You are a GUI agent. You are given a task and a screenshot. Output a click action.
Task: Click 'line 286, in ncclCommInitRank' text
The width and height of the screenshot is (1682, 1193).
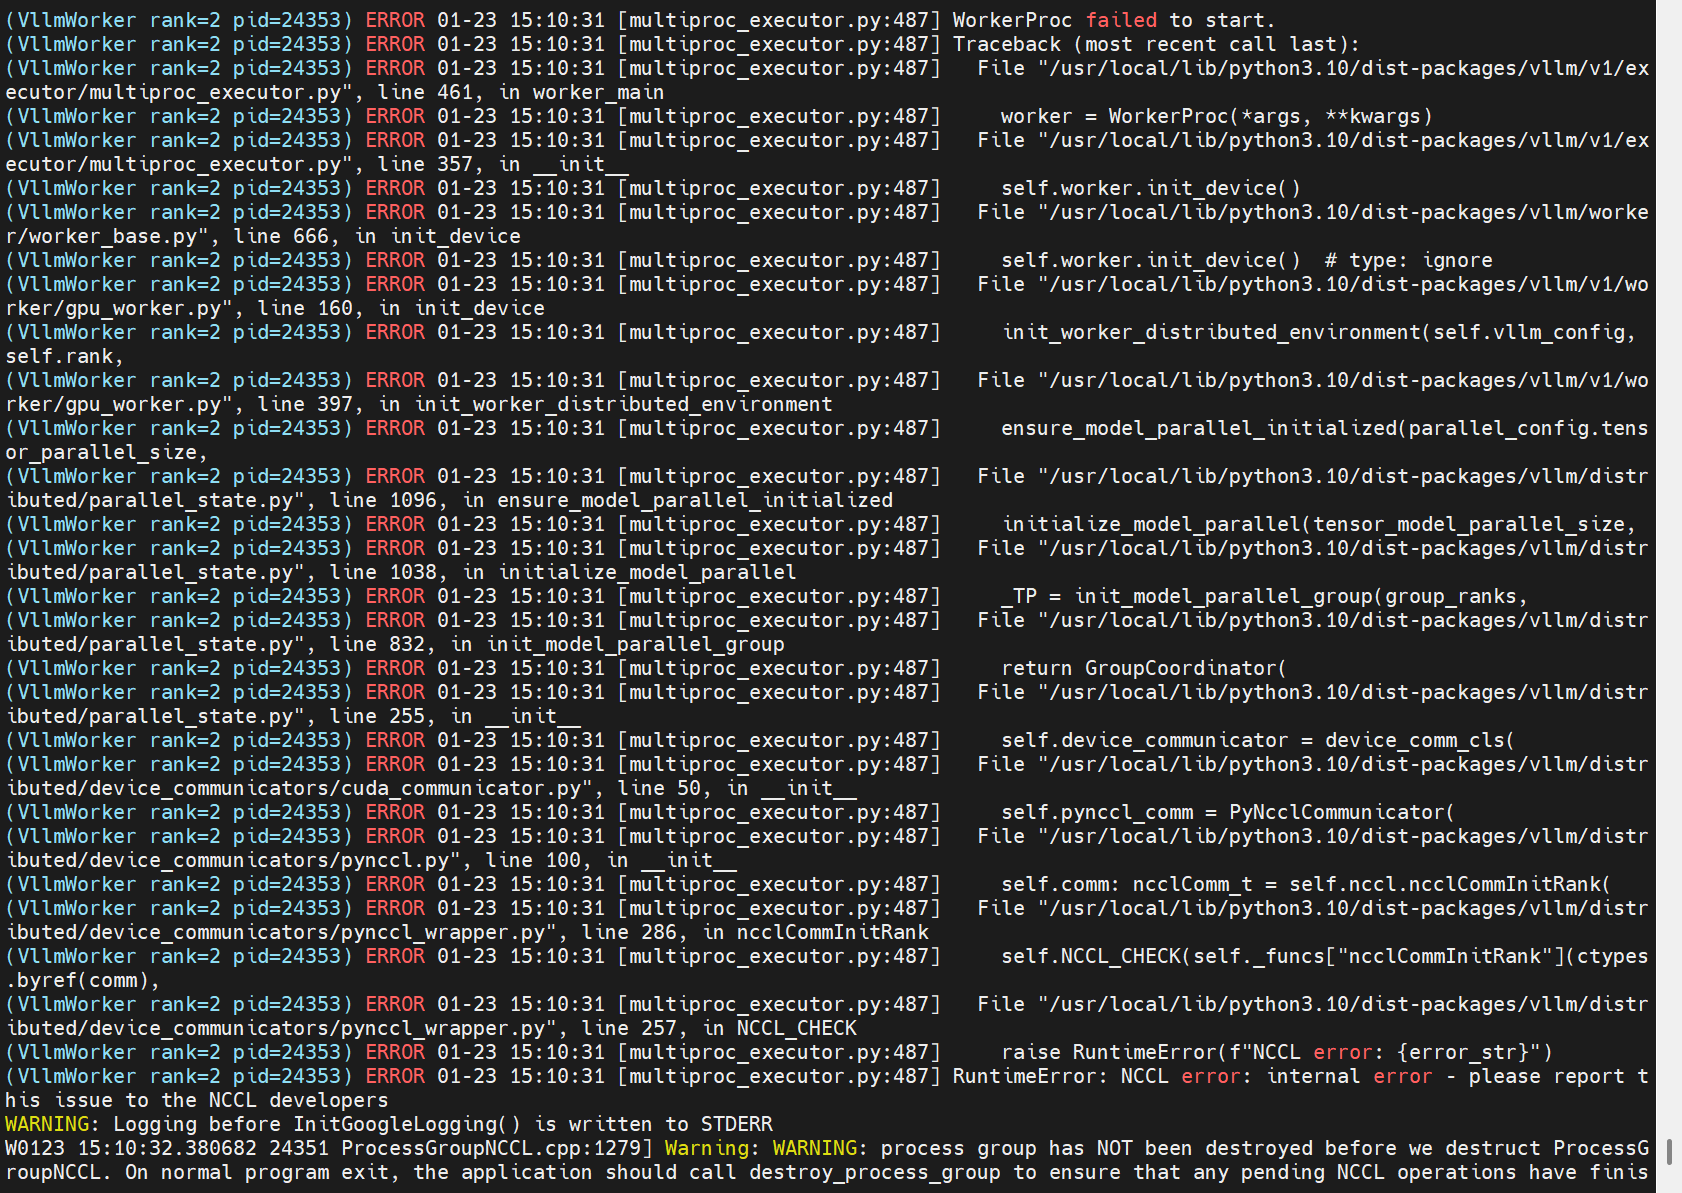(x=755, y=932)
